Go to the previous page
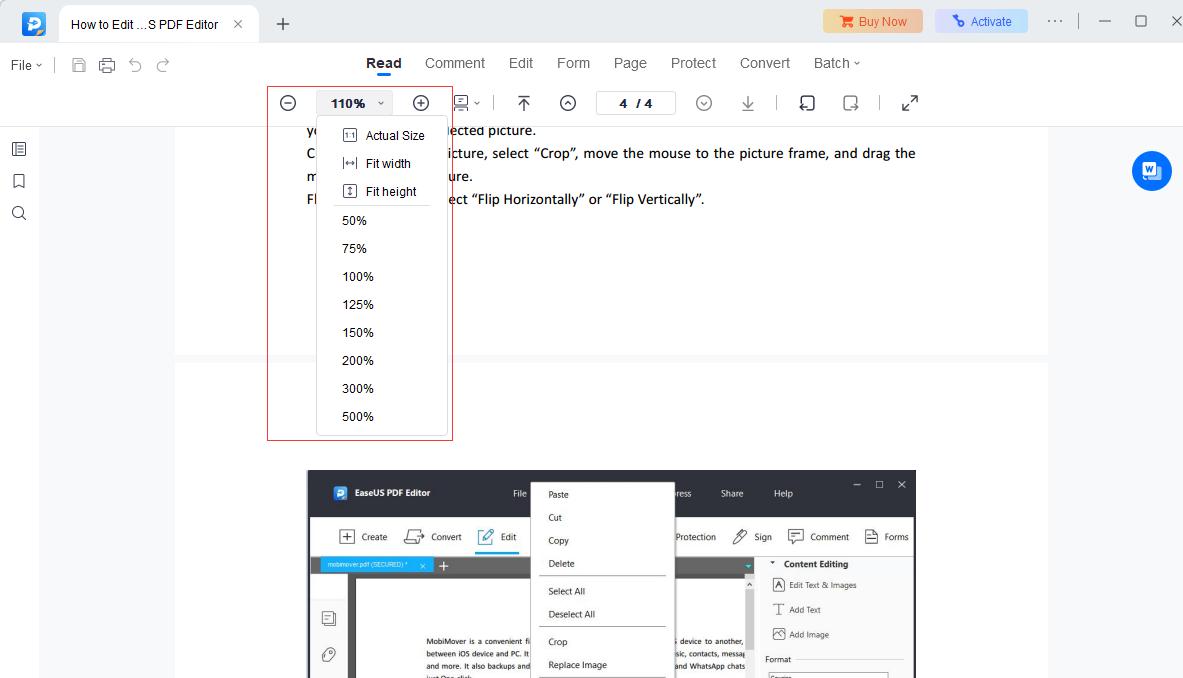The width and height of the screenshot is (1183, 678). click(568, 103)
